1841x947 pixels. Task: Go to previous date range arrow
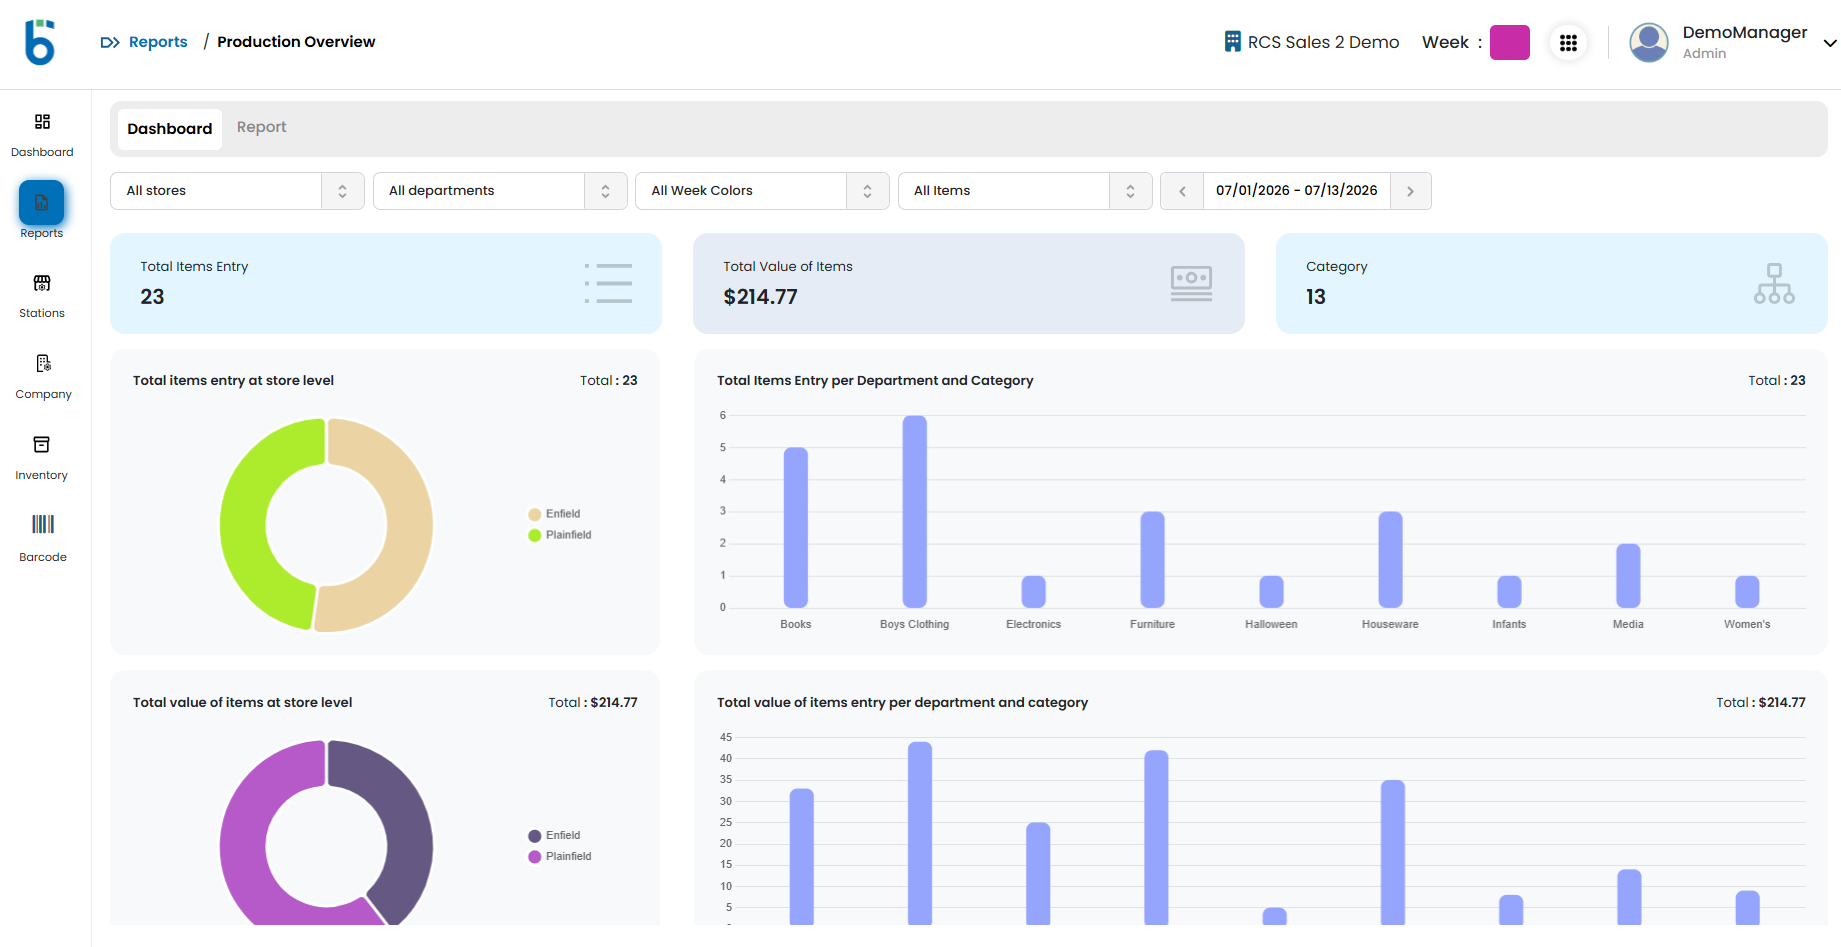coord(1182,191)
